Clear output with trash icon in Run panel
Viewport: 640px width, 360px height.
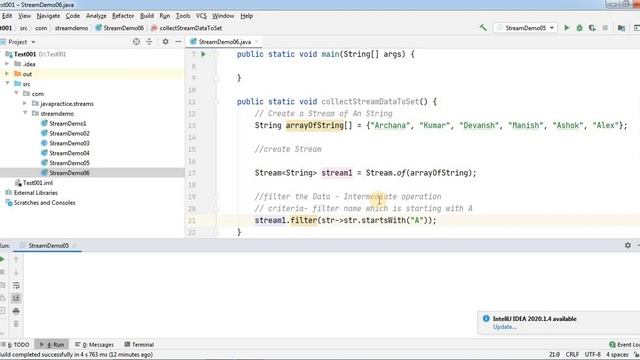[16, 324]
